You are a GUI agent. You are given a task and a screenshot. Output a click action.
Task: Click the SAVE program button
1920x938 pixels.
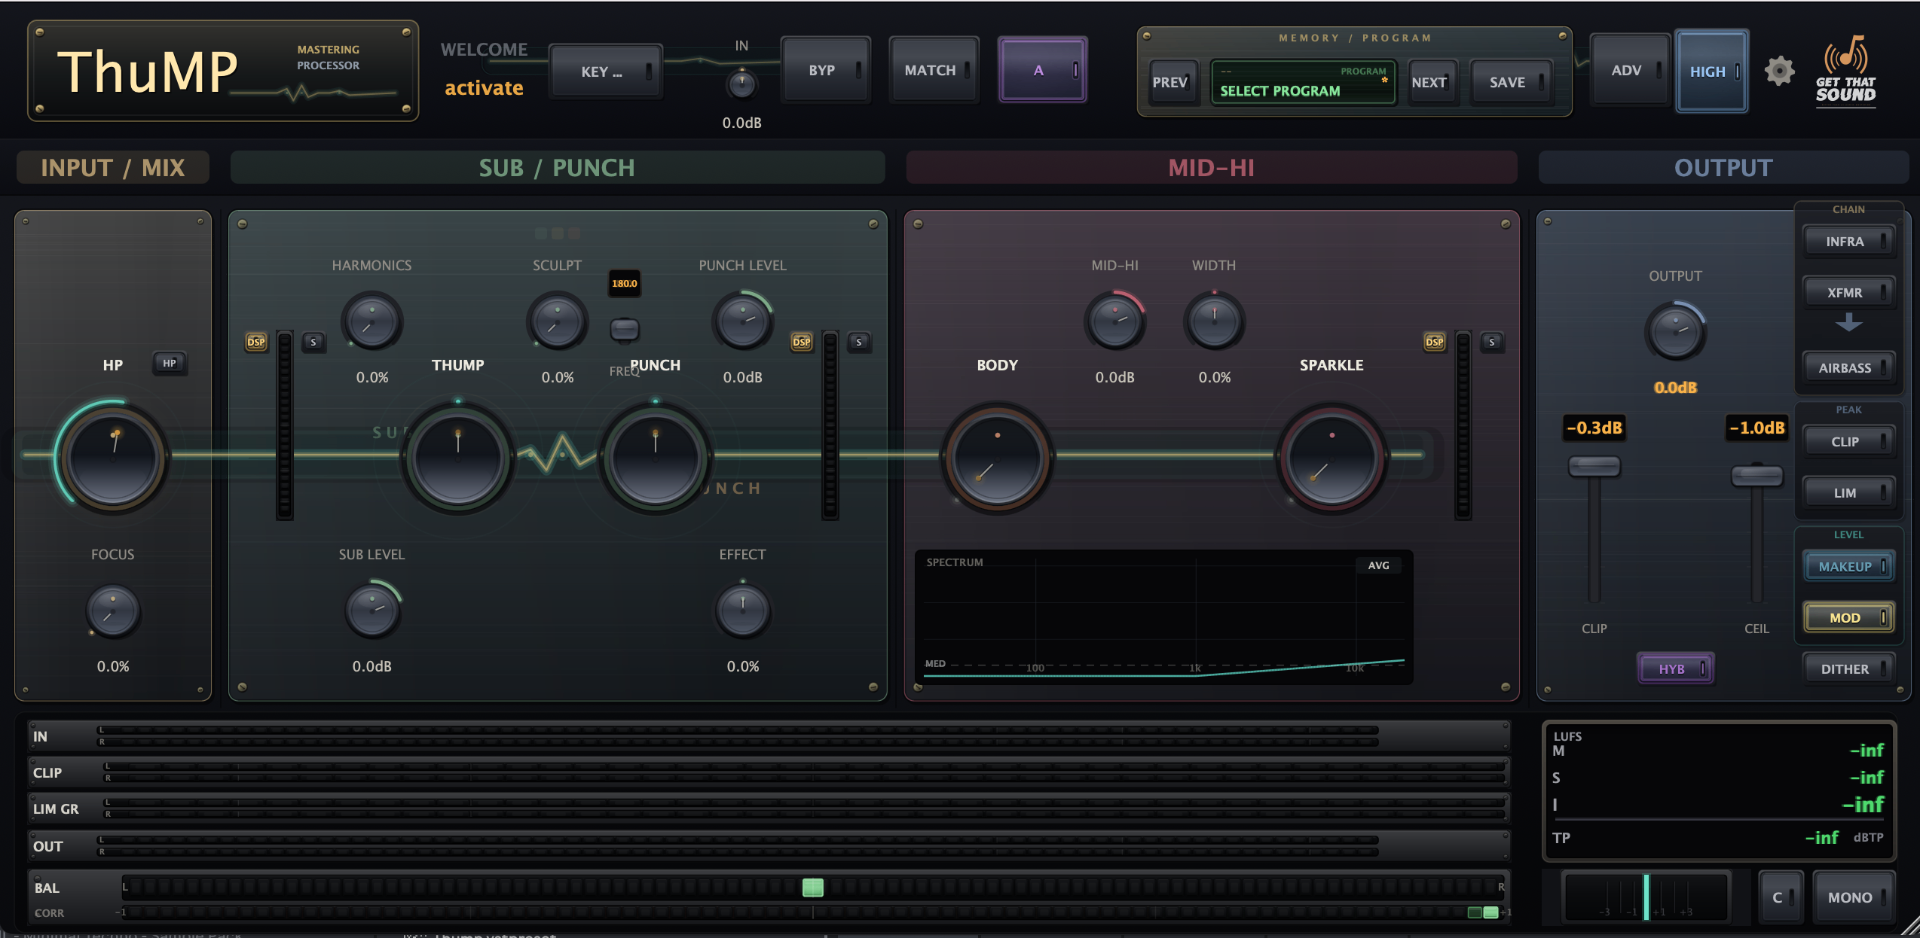click(1511, 82)
